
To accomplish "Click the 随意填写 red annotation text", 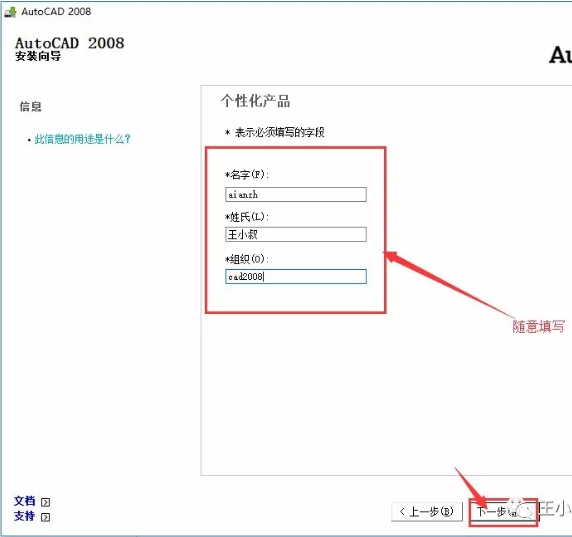I will (538, 326).
